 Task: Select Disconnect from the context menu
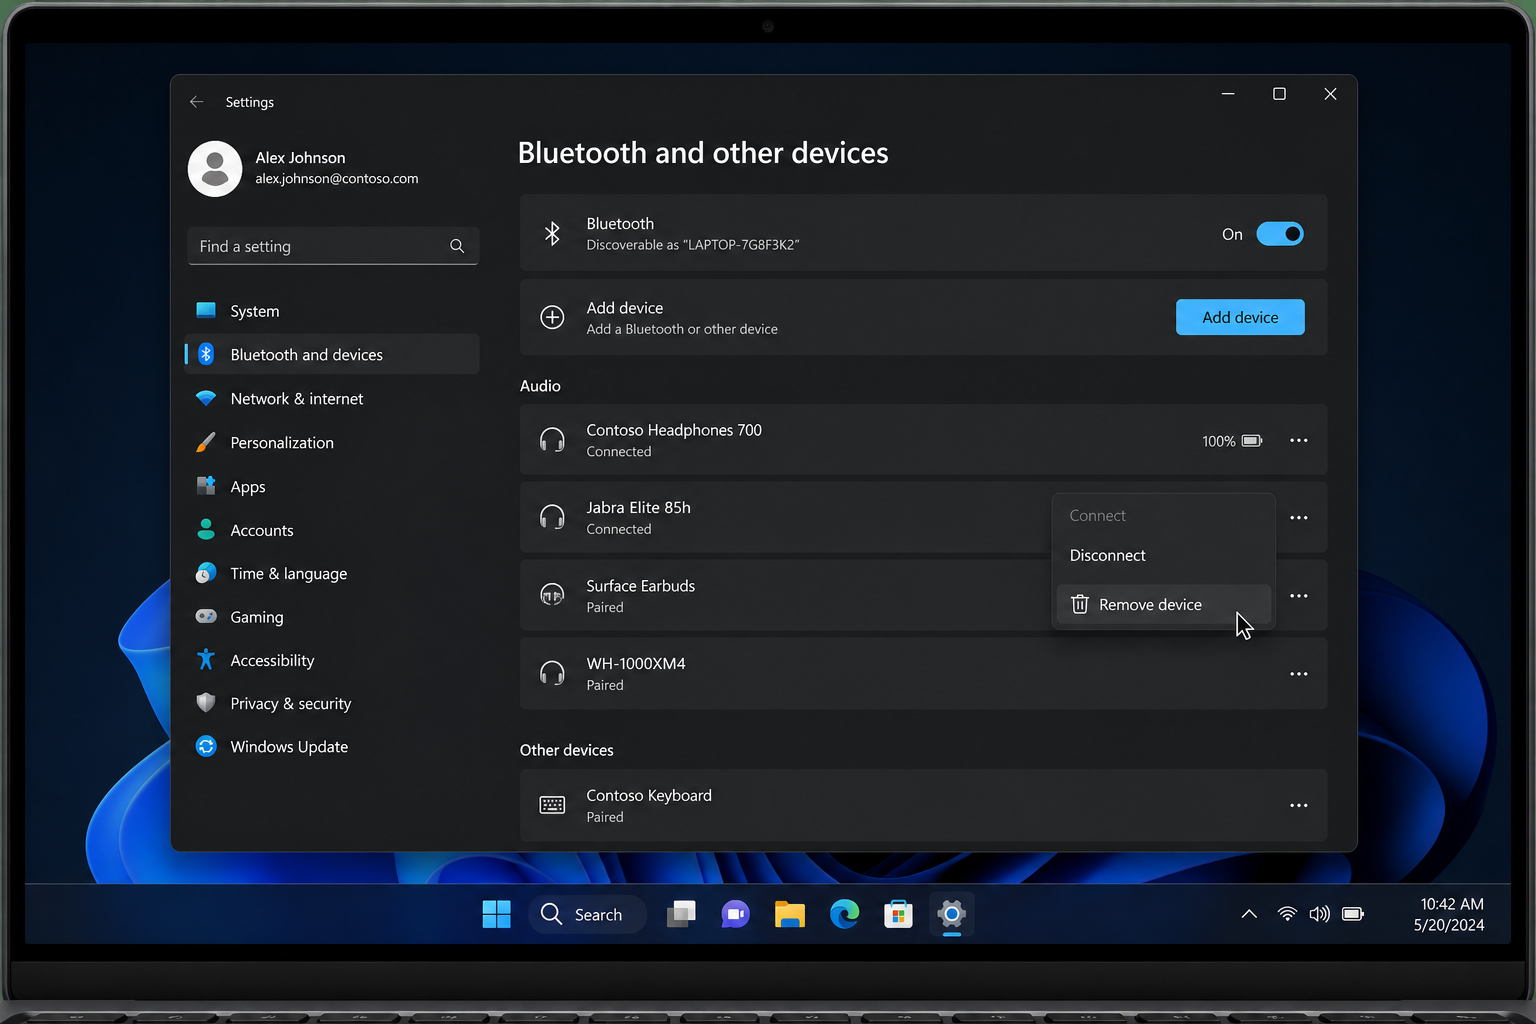pos(1163,555)
